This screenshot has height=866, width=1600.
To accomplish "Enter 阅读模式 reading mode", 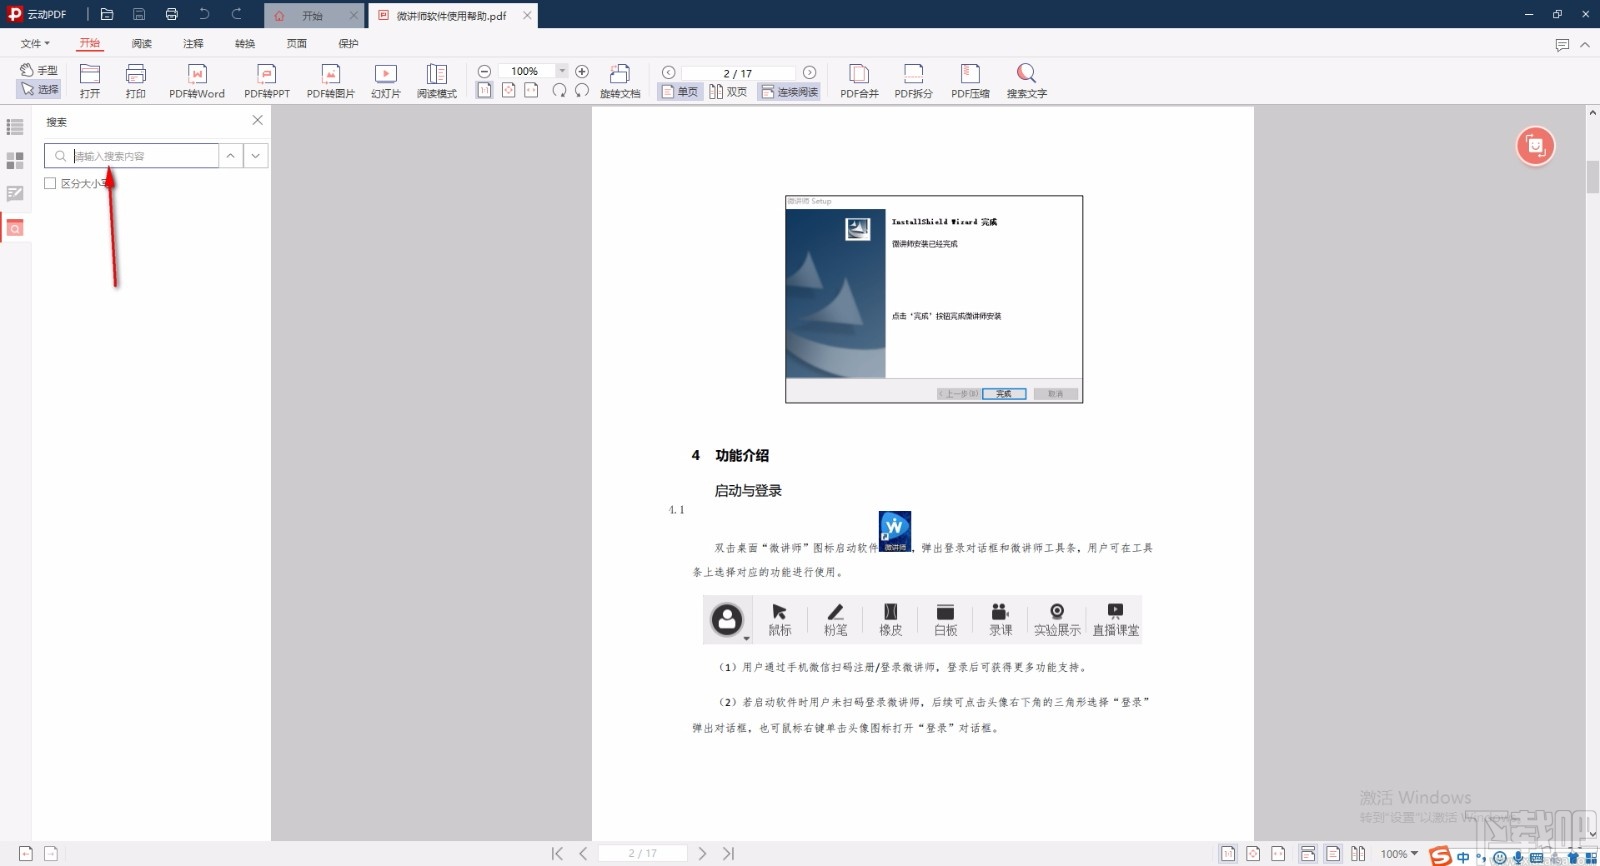I will tap(437, 80).
